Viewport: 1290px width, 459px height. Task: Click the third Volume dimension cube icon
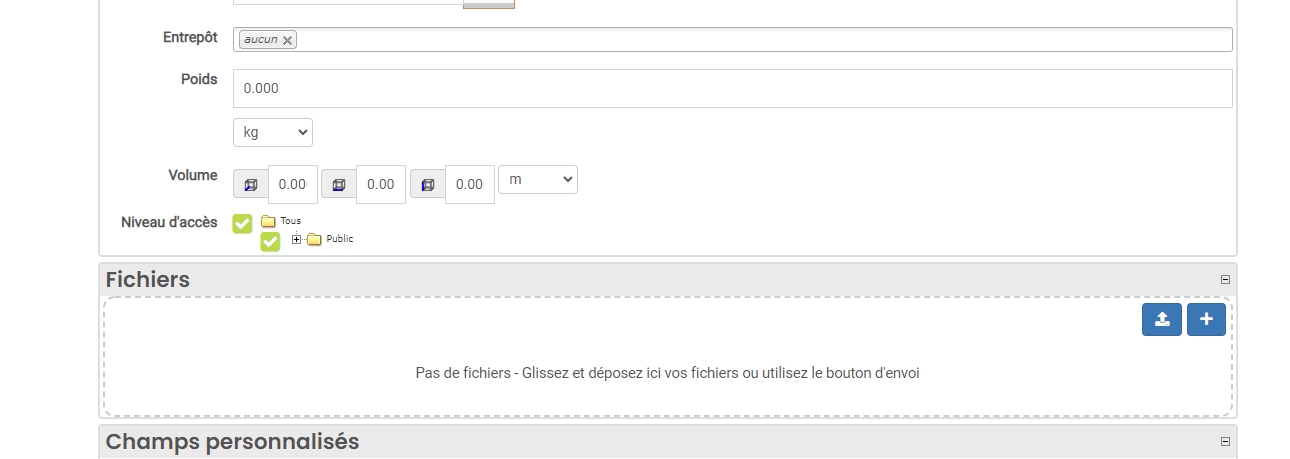point(428,184)
